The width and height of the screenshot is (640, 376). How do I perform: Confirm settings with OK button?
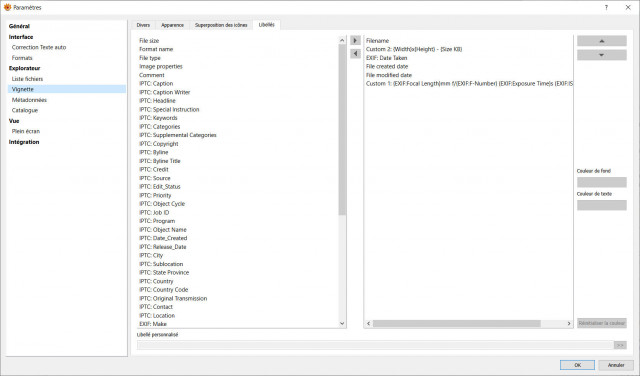pyautogui.click(x=577, y=365)
